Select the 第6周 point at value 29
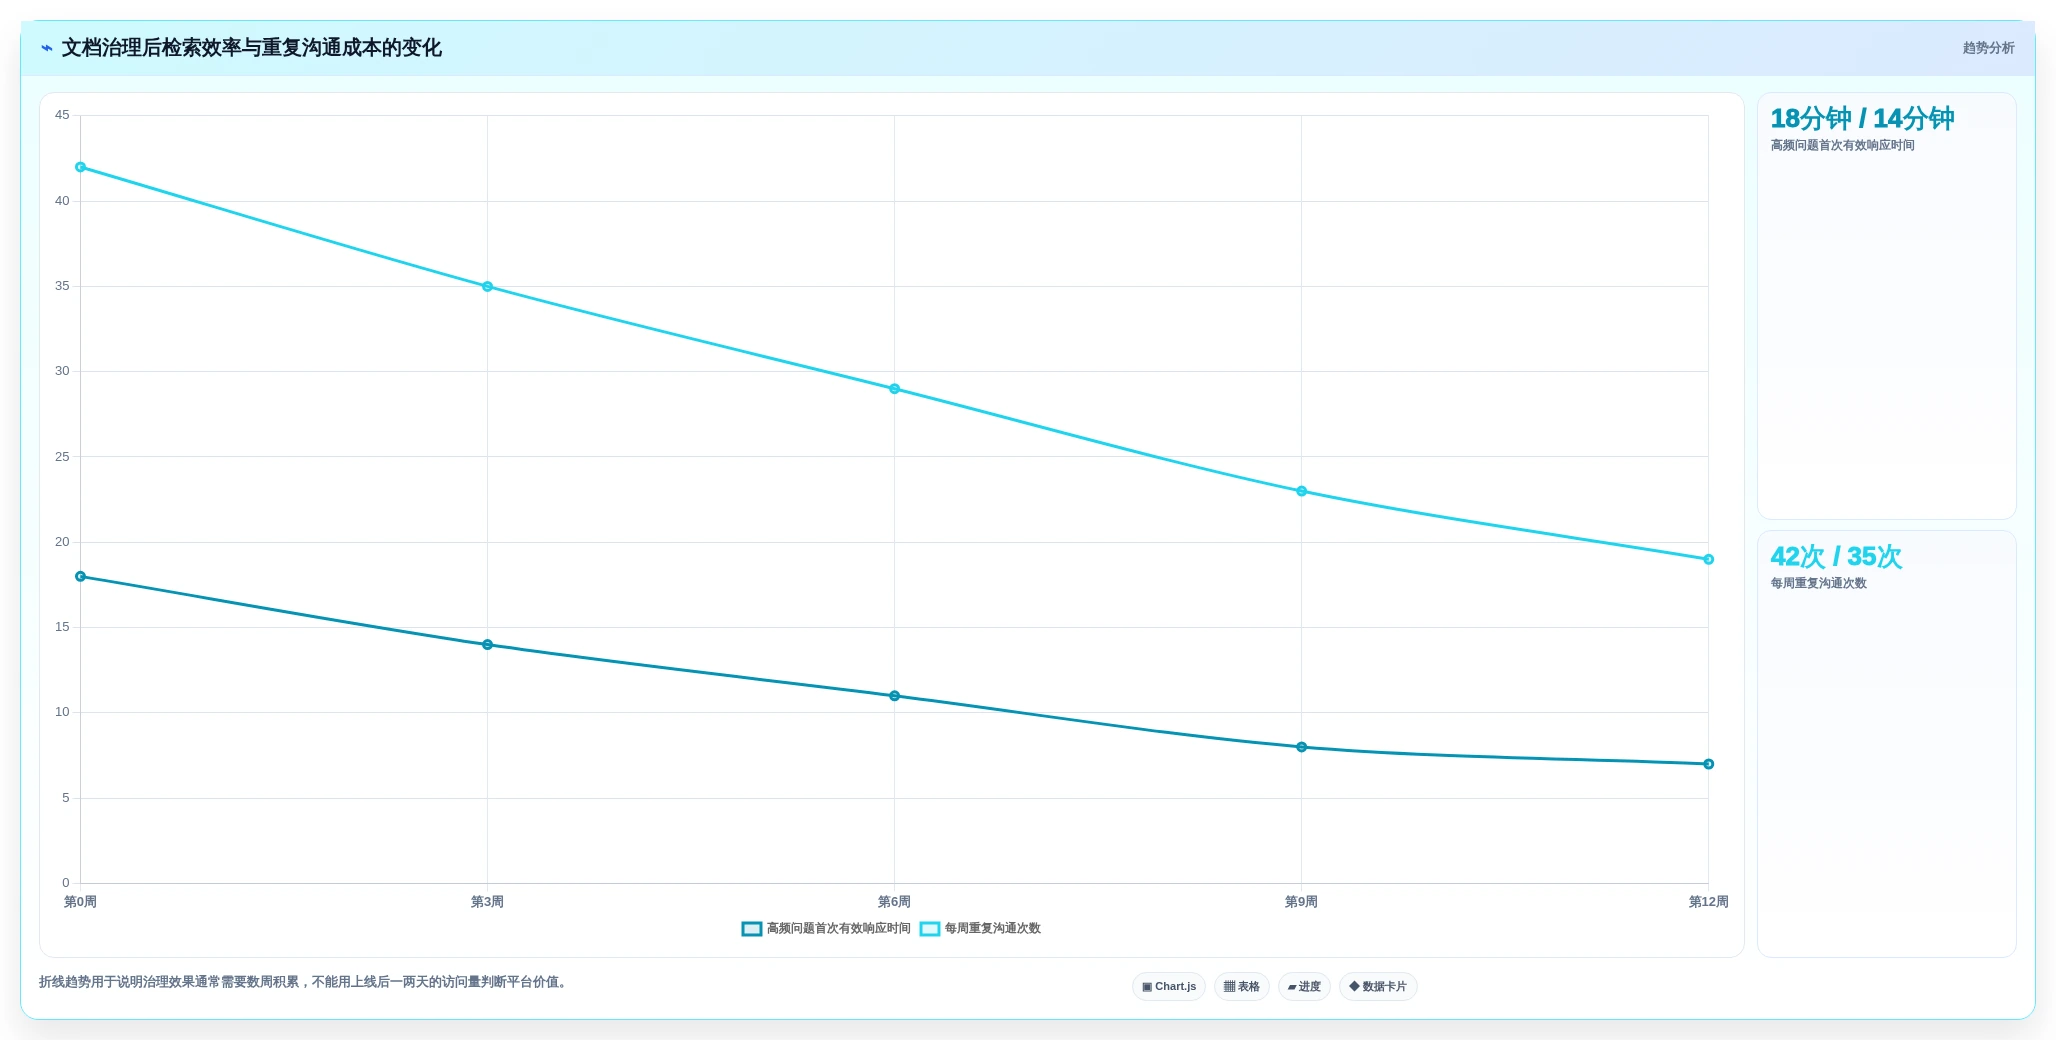2056x1040 pixels. click(x=895, y=389)
